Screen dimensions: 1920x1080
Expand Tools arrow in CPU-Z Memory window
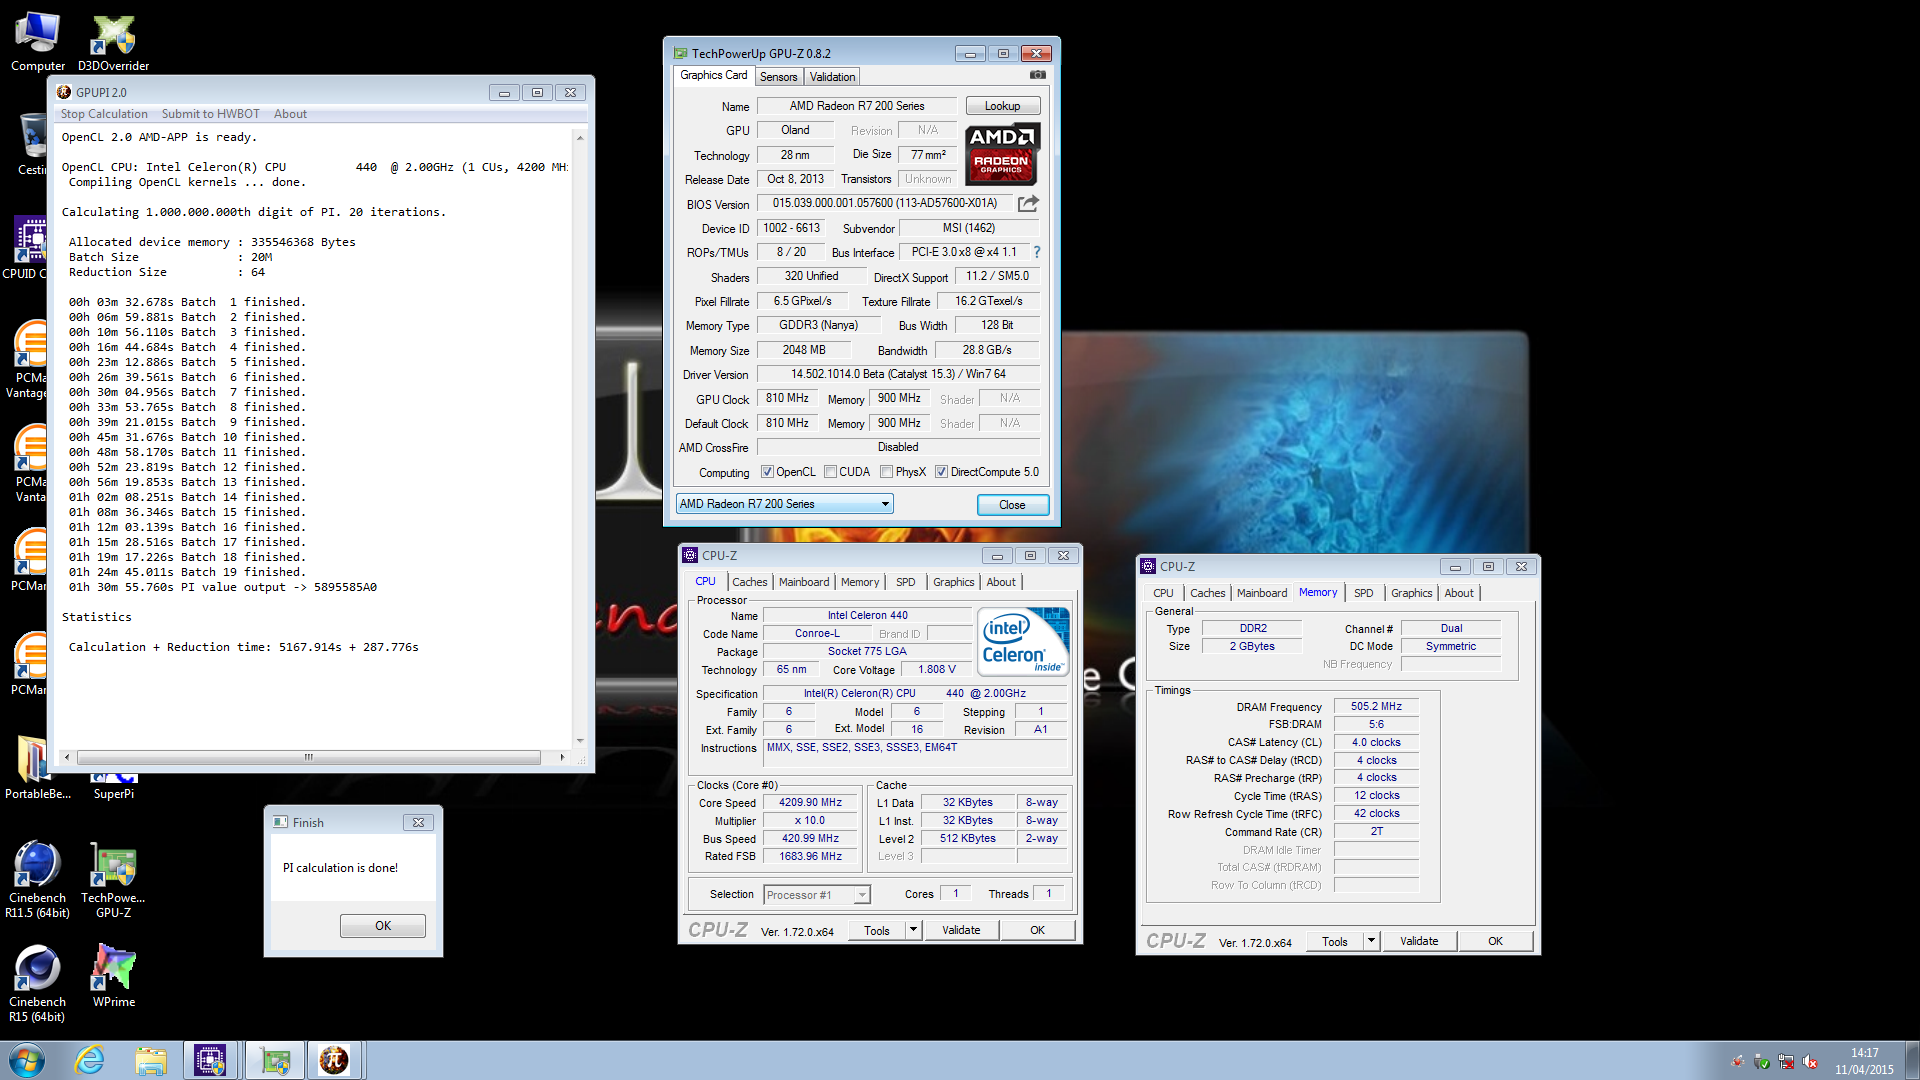click(x=1371, y=941)
